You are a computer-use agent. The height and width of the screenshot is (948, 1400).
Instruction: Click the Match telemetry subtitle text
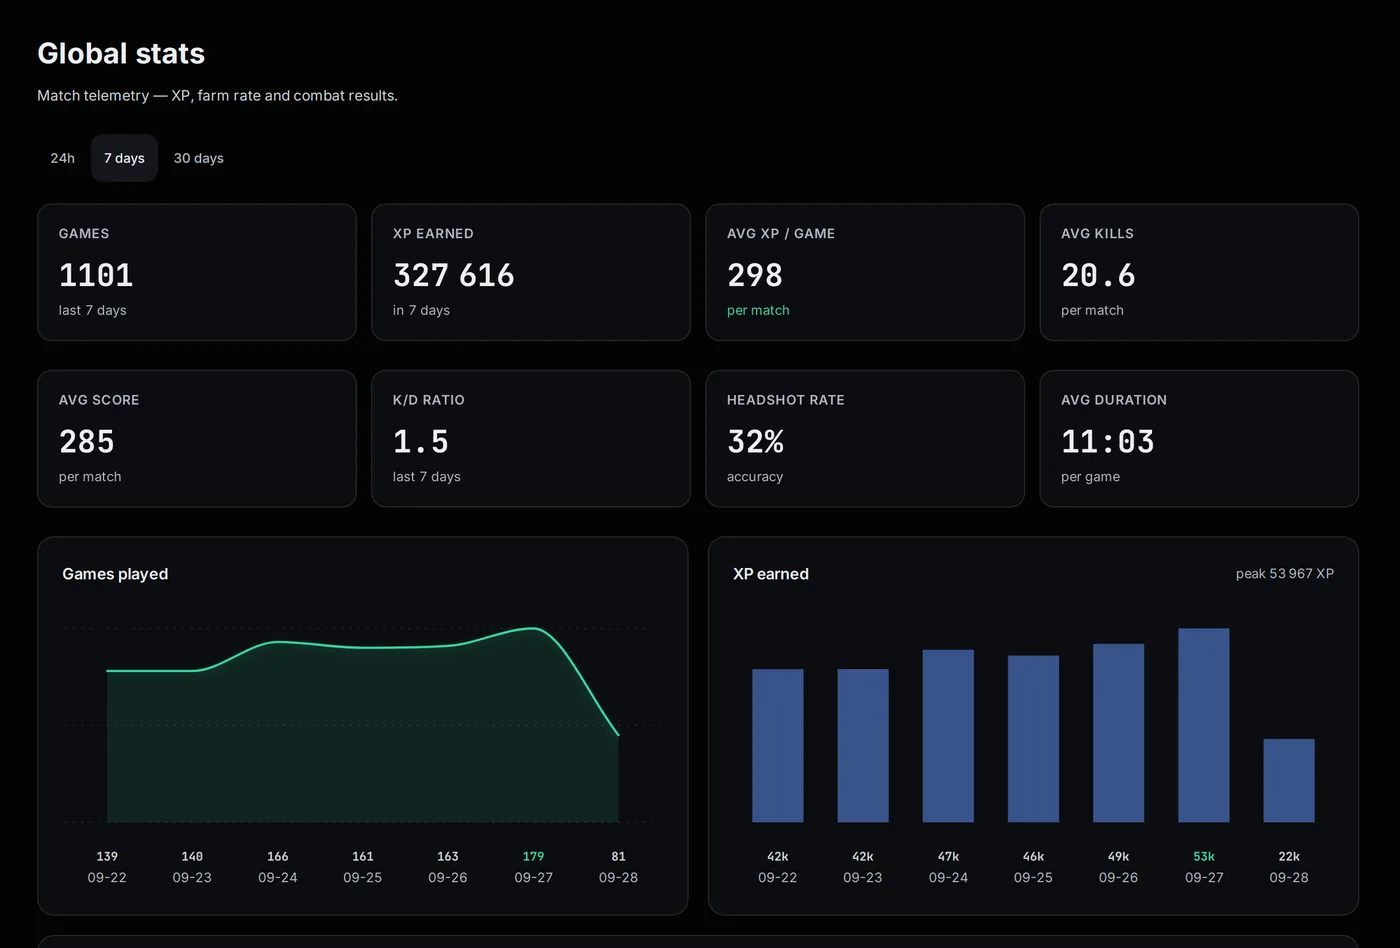(217, 95)
